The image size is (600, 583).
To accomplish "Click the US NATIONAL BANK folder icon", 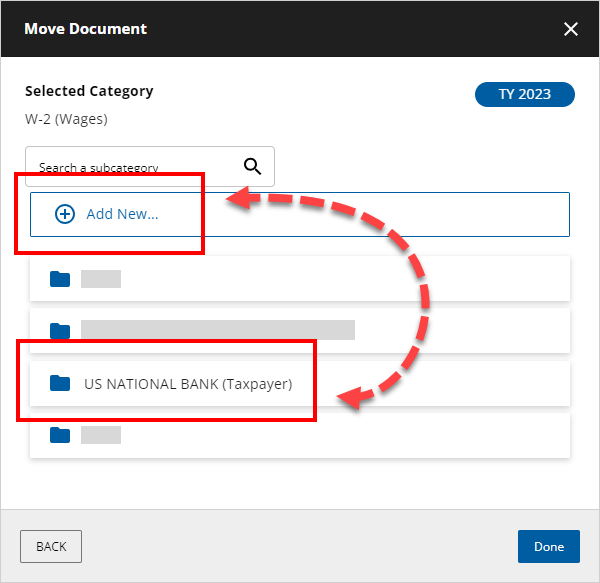I will coord(60,383).
